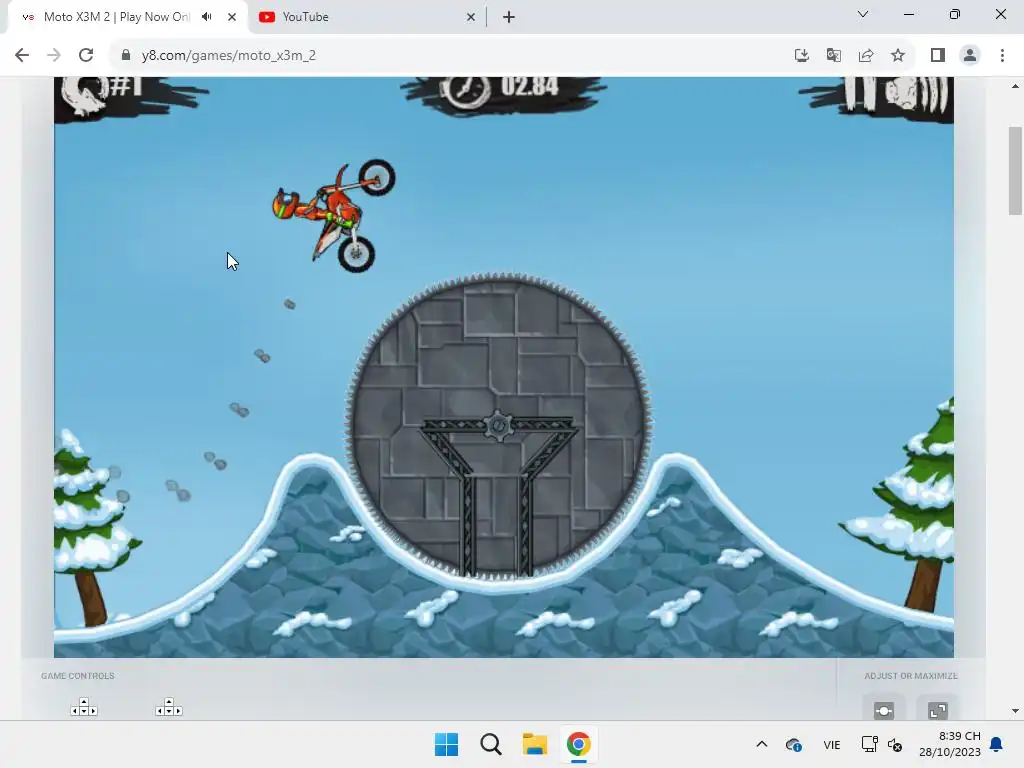Open Windows taskbar search
The width and height of the screenshot is (1024, 768).
click(x=490, y=744)
